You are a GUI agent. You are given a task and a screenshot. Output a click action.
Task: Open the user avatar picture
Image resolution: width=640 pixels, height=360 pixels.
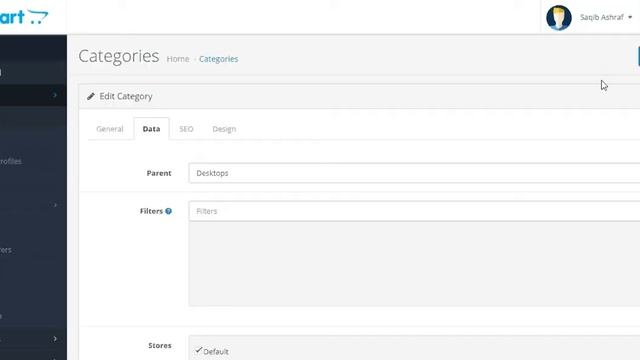coord(558,18)
